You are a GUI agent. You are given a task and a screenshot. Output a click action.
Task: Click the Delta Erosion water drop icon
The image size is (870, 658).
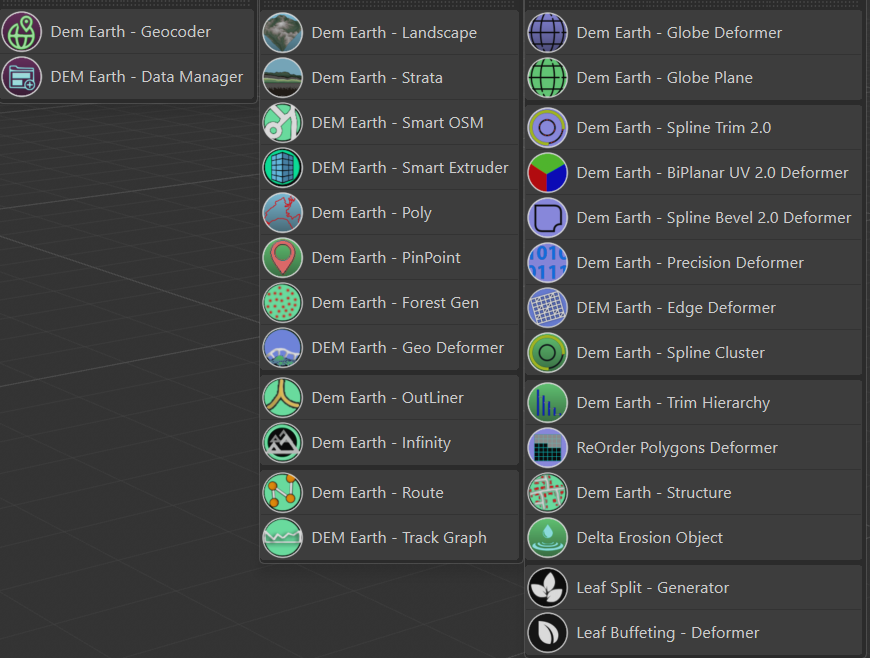click(548, 538)
